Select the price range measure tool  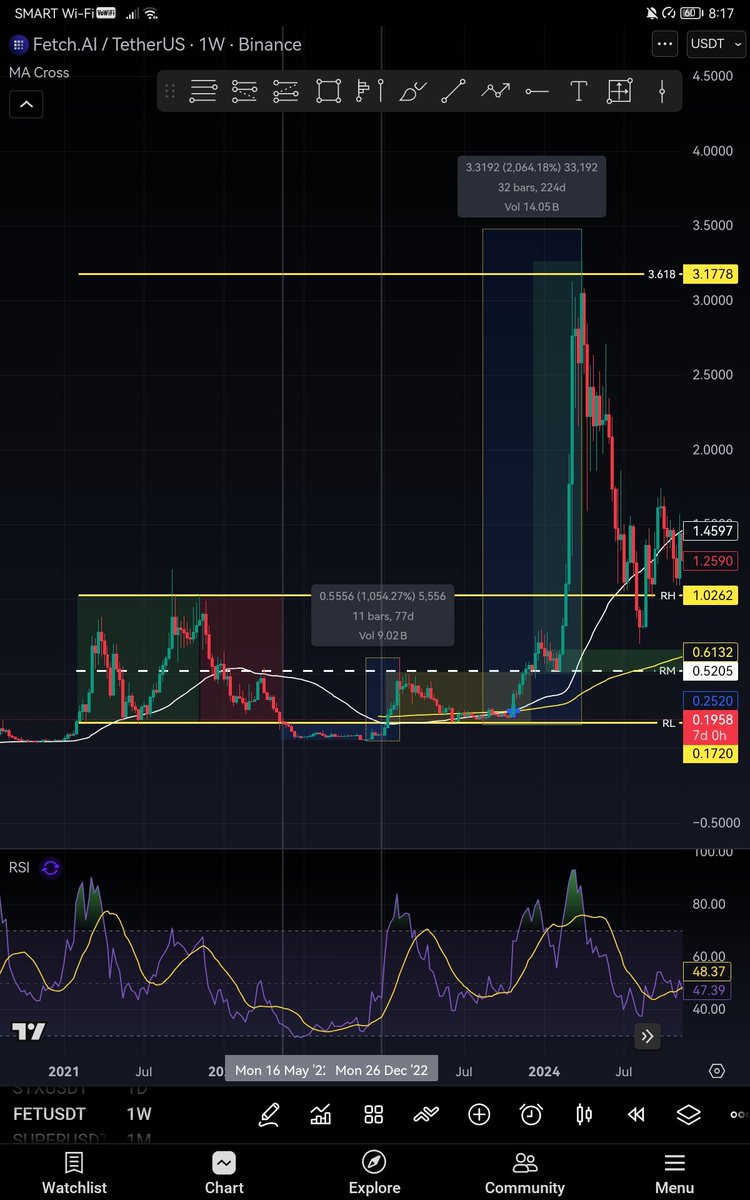(619, 91)
